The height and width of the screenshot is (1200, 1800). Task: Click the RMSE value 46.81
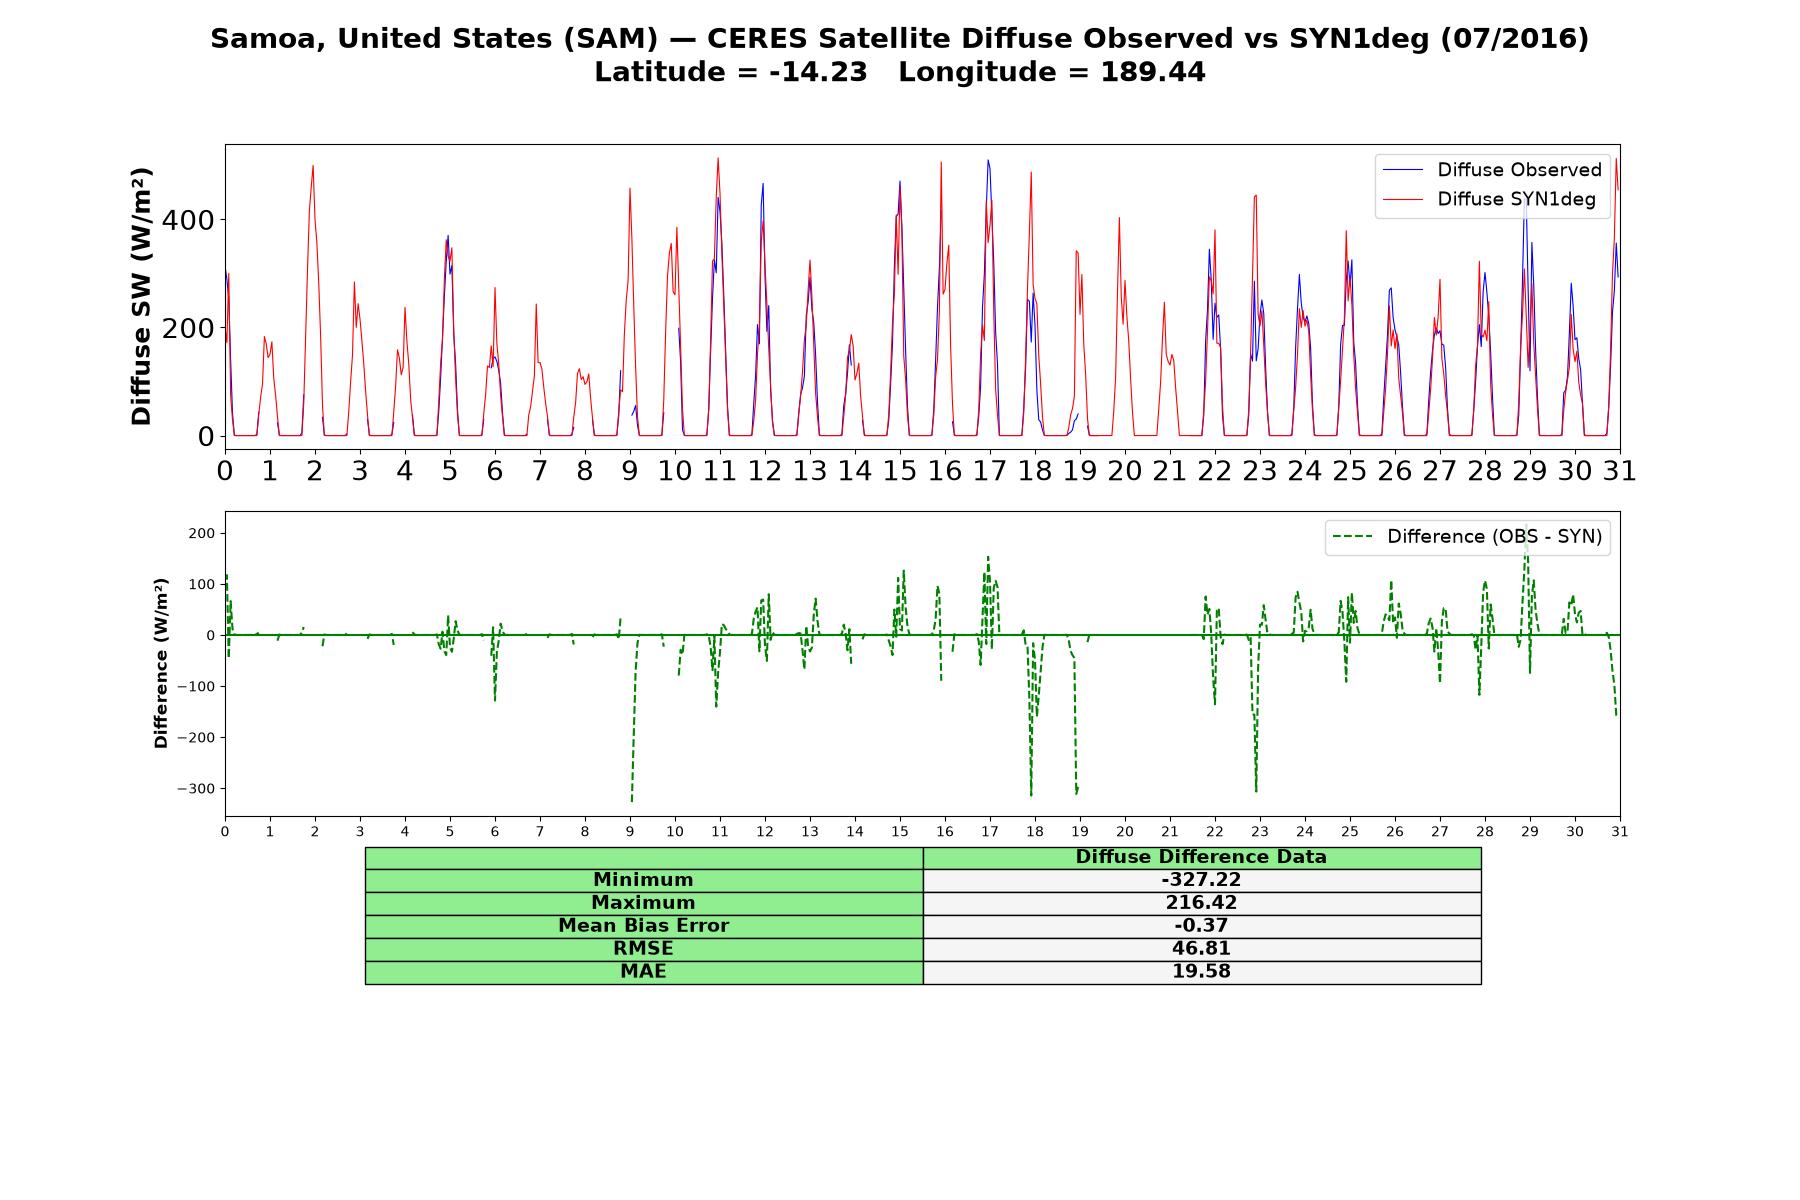[1201, 949]
